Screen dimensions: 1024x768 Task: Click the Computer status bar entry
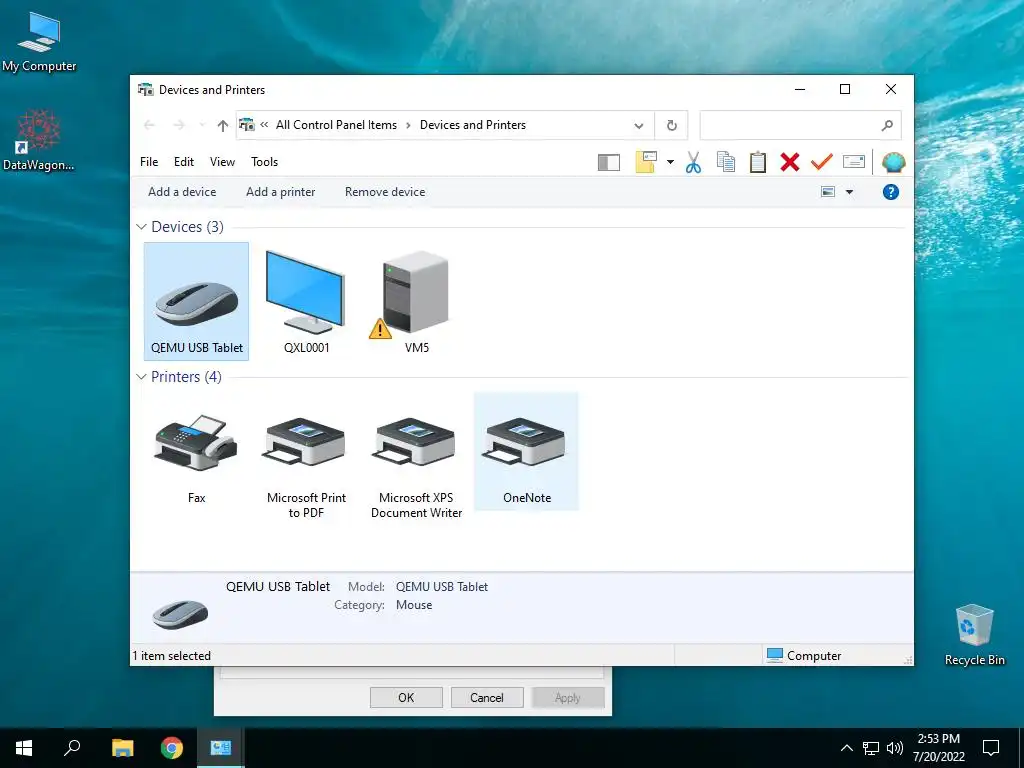click(x=804, y=656)
